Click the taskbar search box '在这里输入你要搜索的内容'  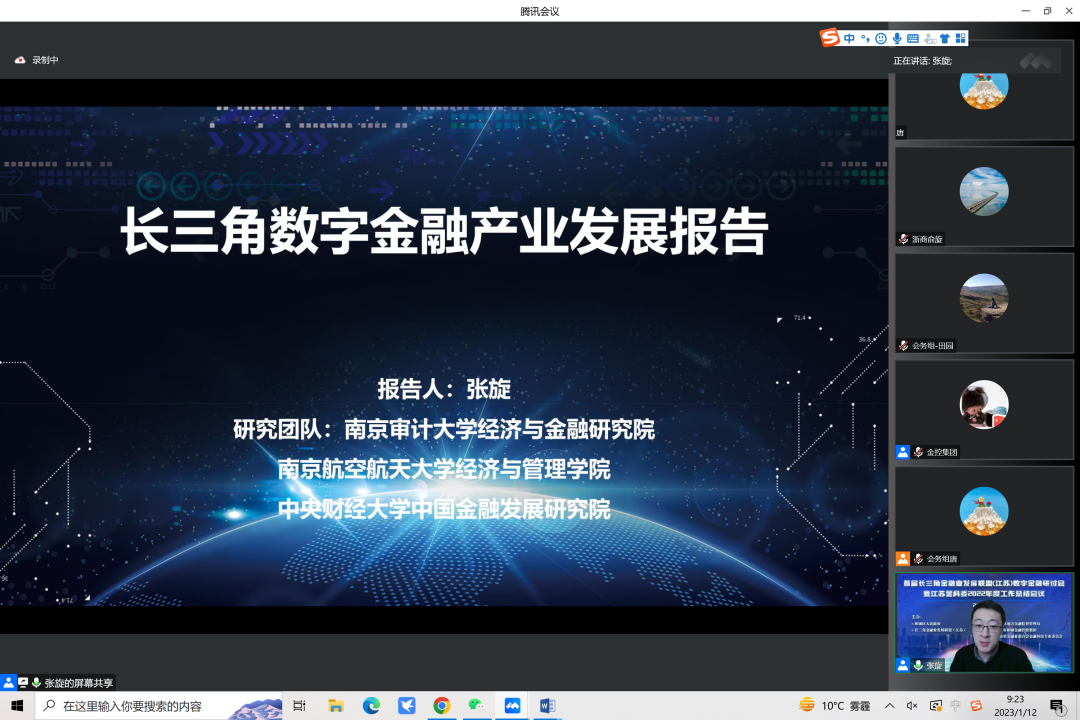coord(158,706)
